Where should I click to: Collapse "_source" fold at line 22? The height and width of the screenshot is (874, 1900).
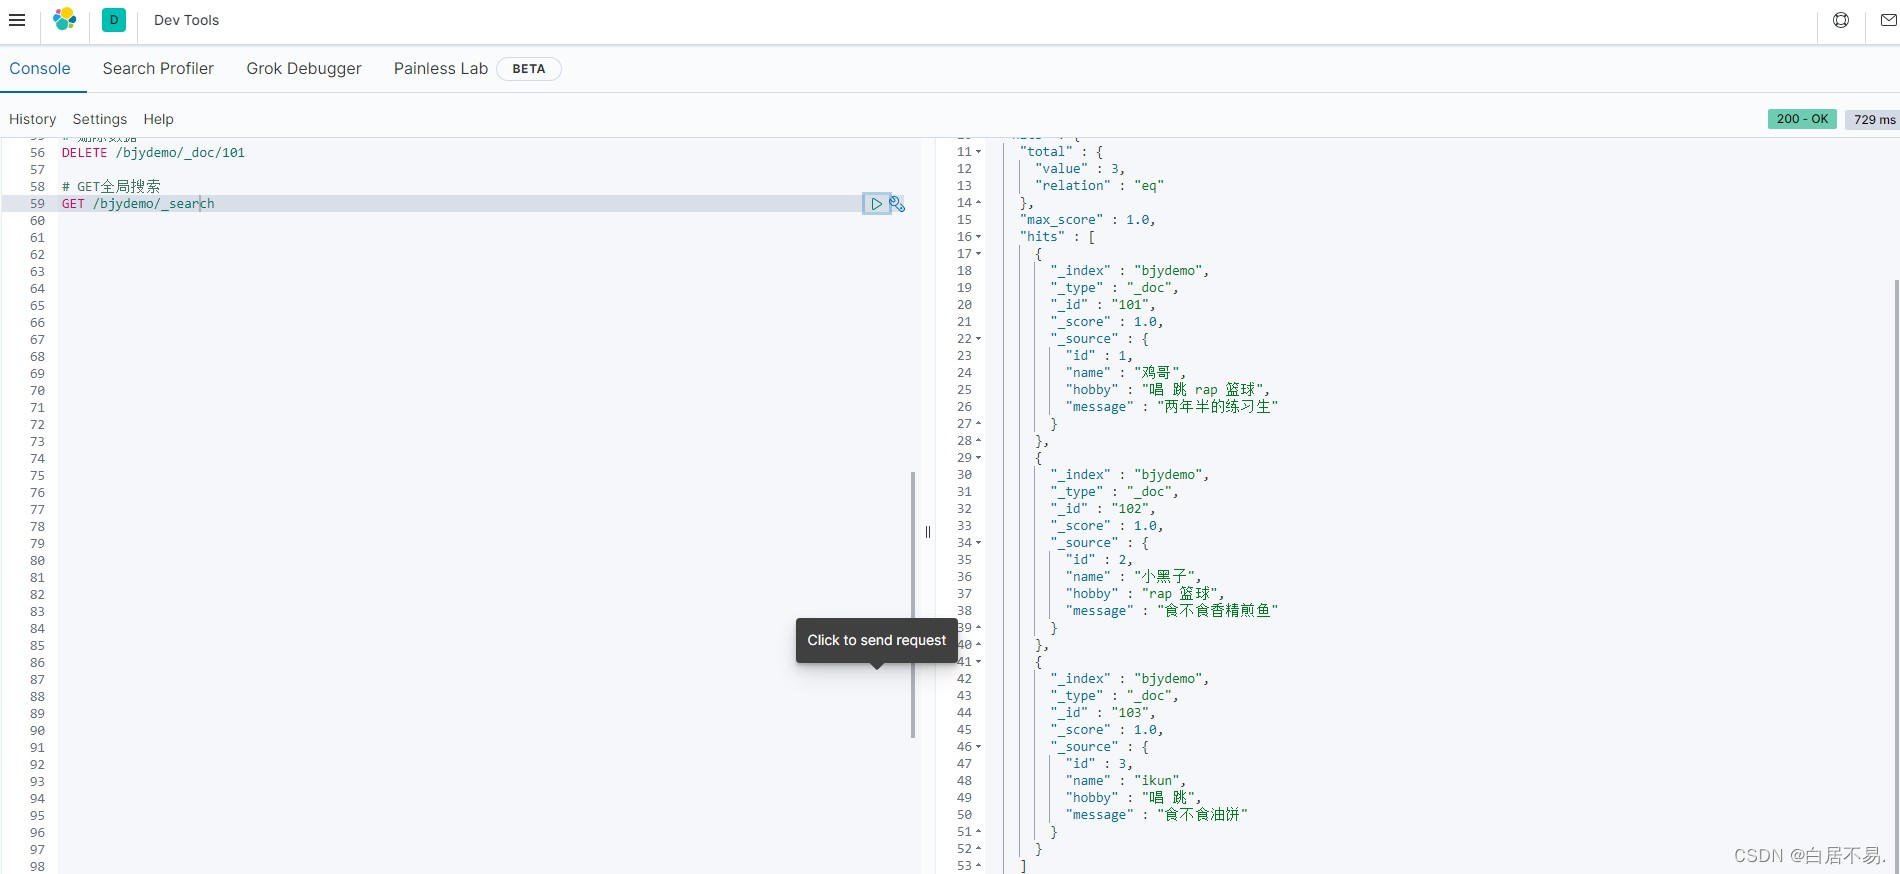pos(979,339)
